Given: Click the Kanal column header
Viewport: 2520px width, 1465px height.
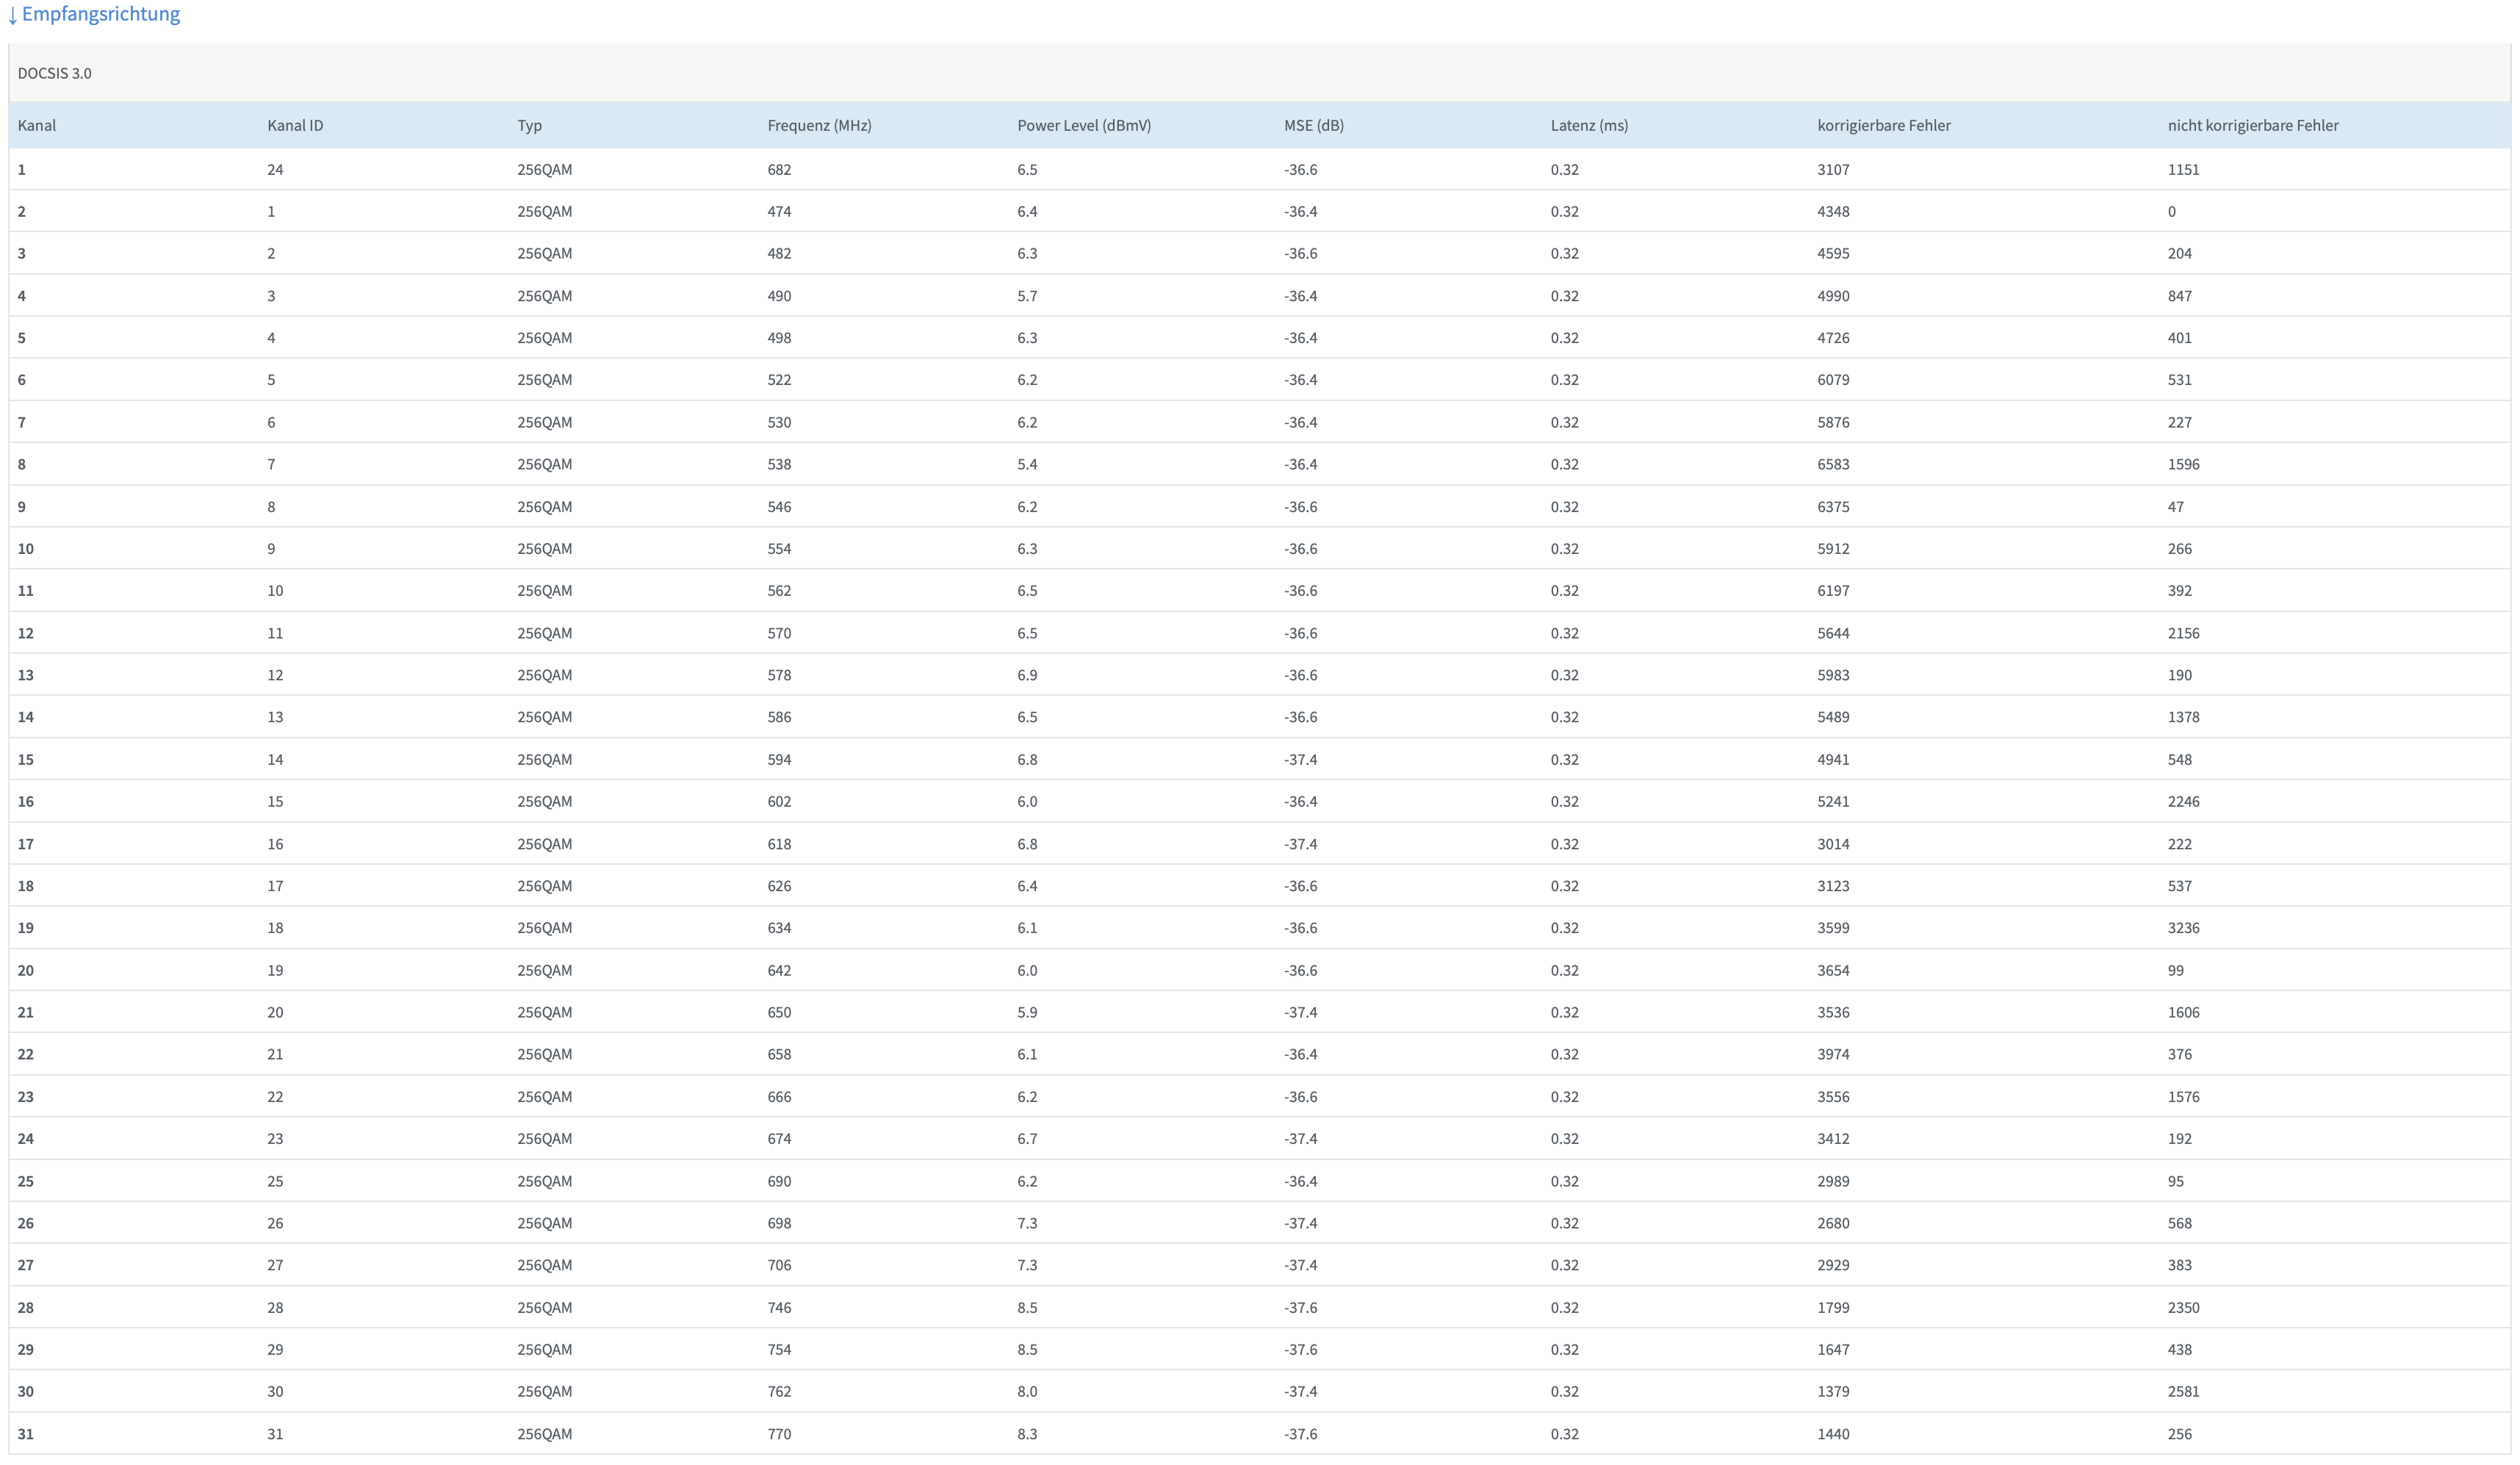Looking at the screenshot, I should [x=37, y=125].
